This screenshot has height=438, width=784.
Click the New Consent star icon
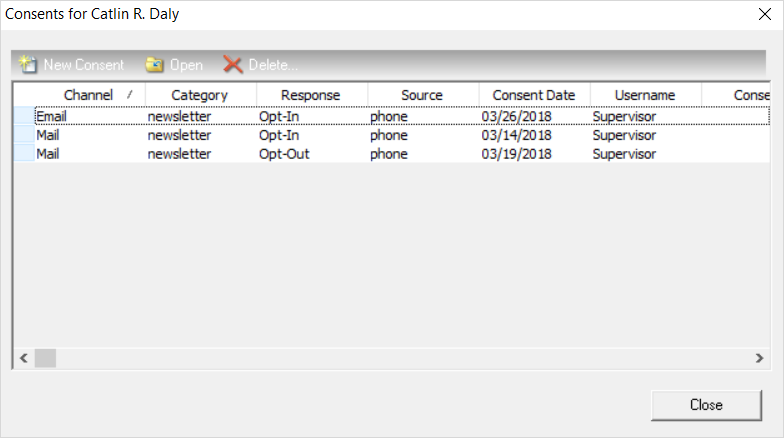pyautogui.click(x=26, y=65)
